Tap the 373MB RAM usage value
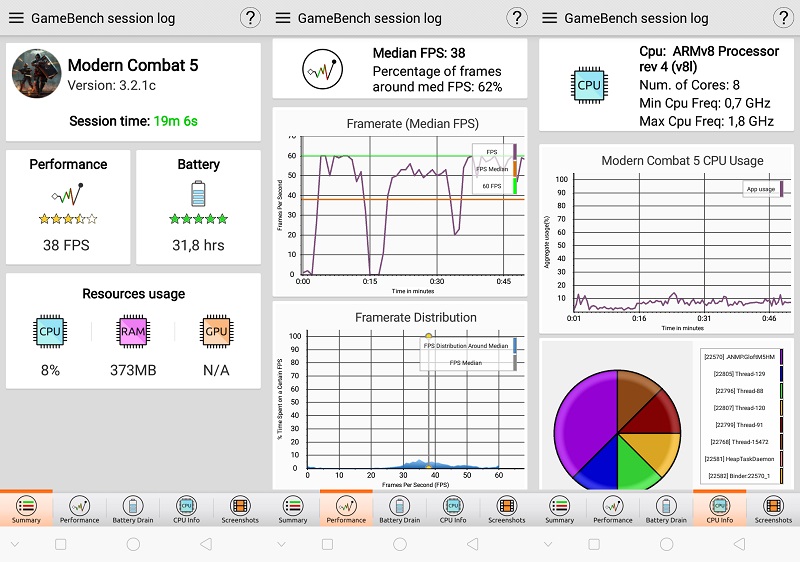800x562 pixels. click(x=133, y=370)
